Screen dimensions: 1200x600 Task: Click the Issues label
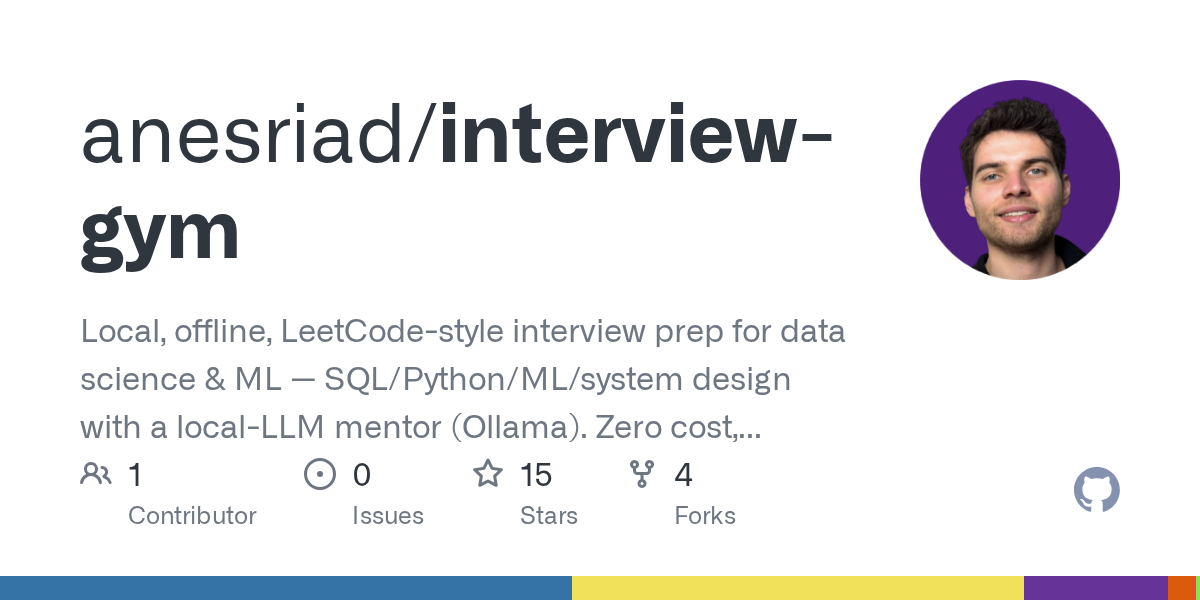pyautogui.click(x=388, y=516)
